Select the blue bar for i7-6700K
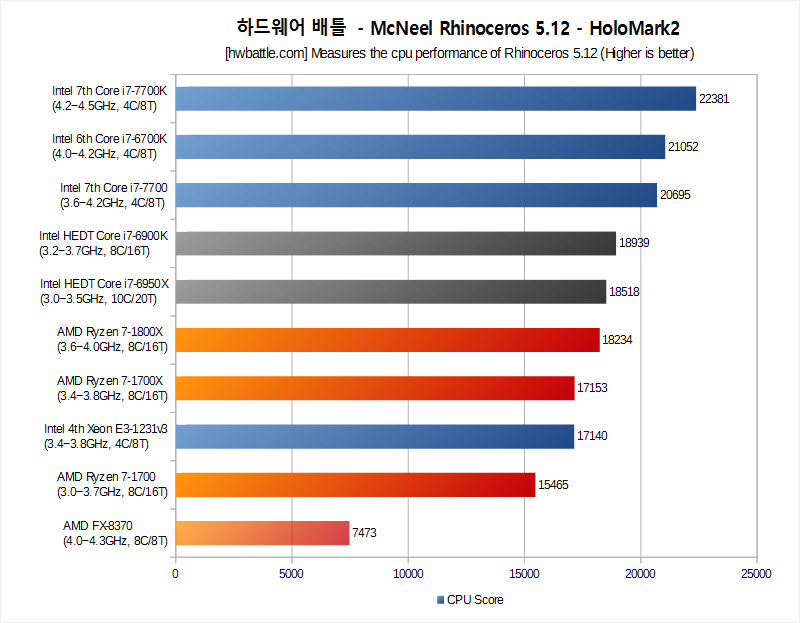The image size is (800, 623). pyautogui.click(x=420, y=147)
